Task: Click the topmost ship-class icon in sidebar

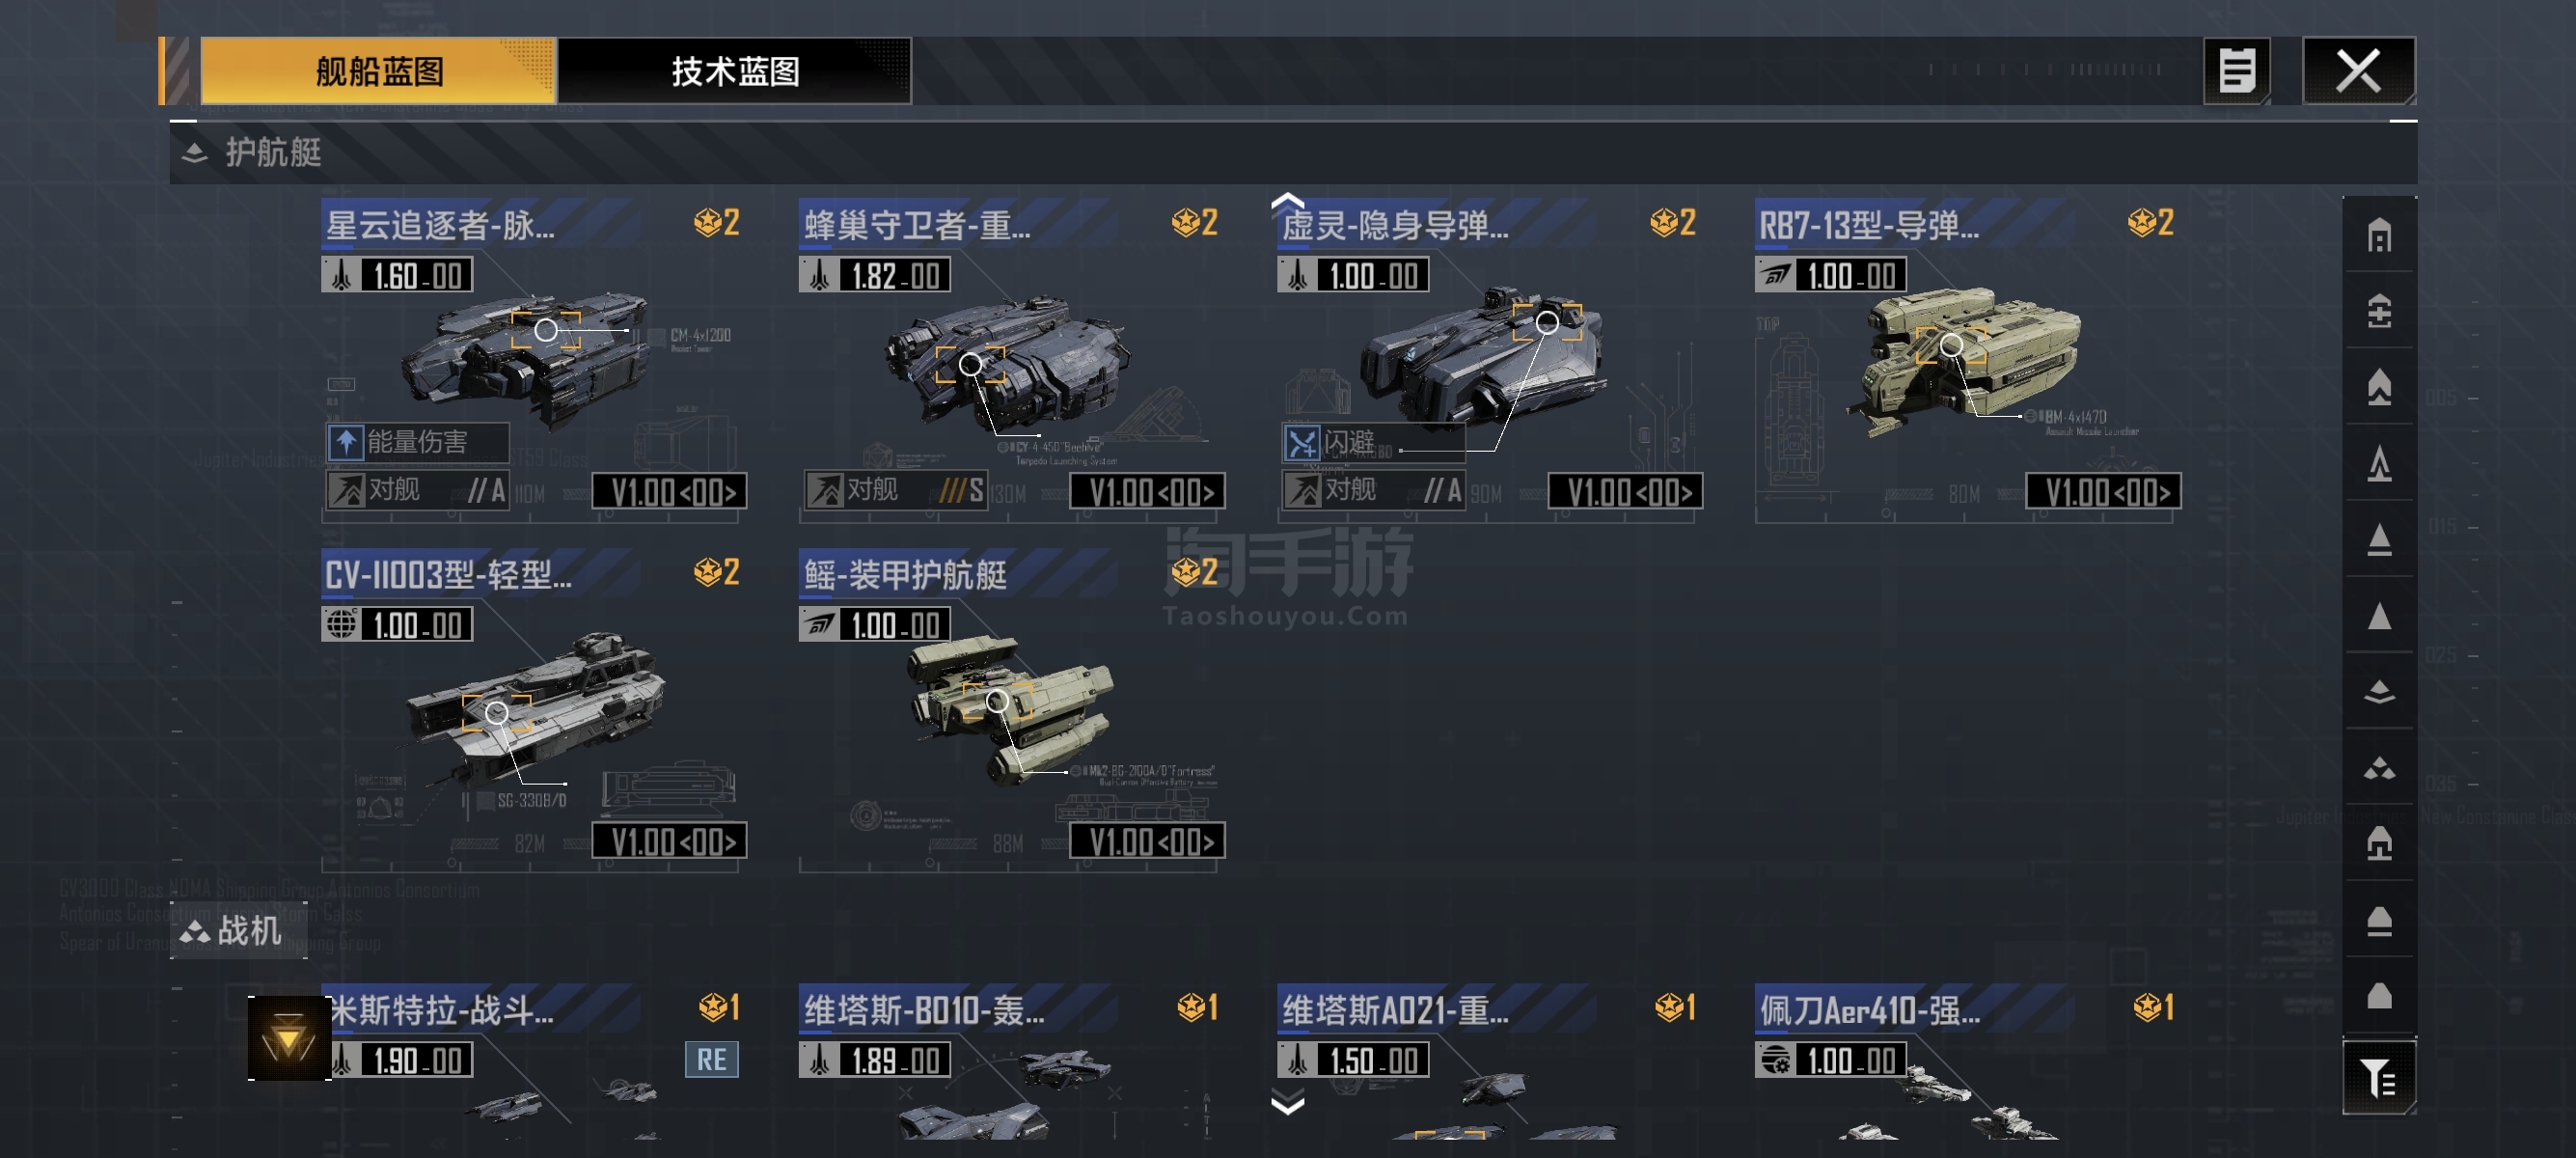Action: pos(2379,236)
